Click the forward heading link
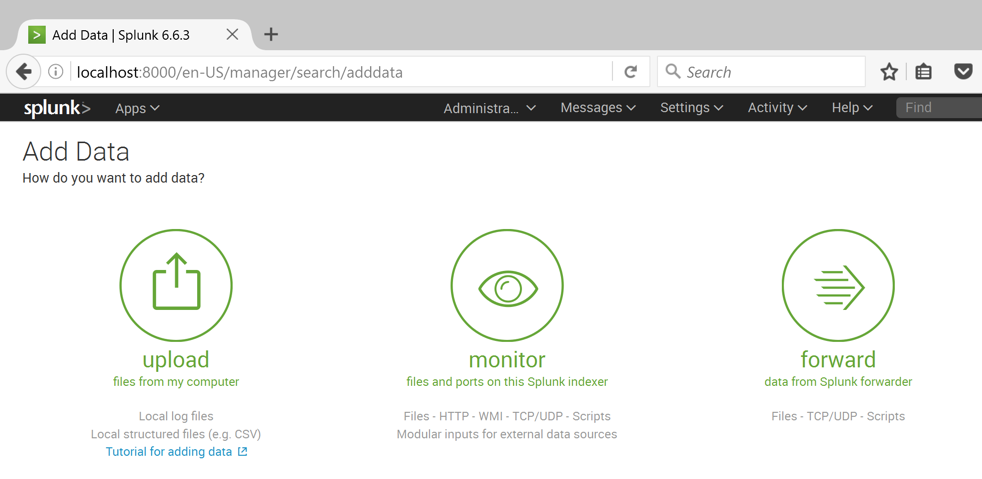 (838, 359)
